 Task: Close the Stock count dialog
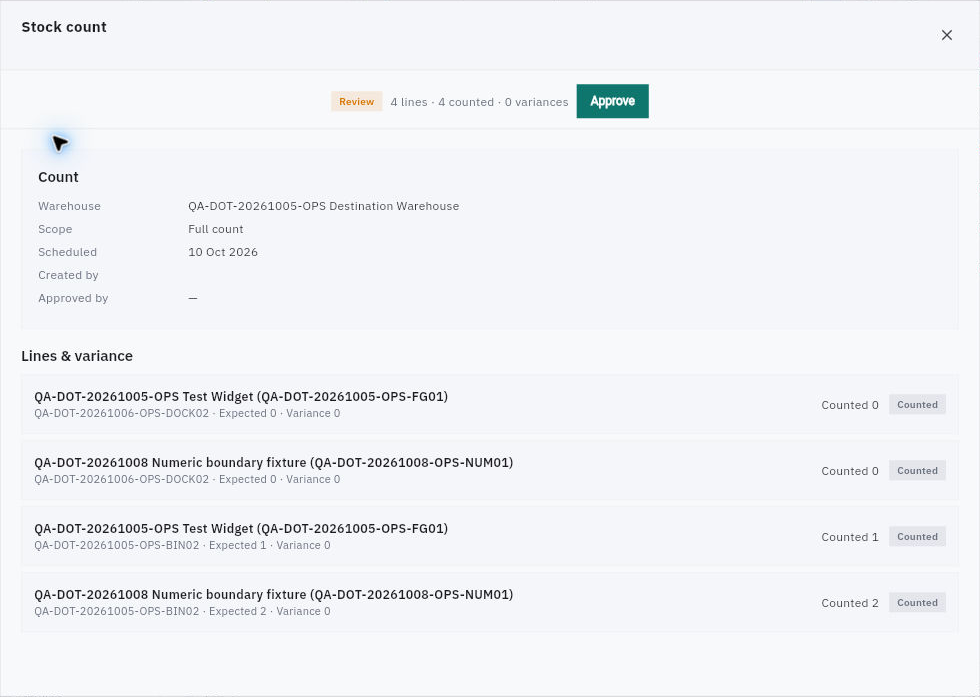tap(946, 35)
